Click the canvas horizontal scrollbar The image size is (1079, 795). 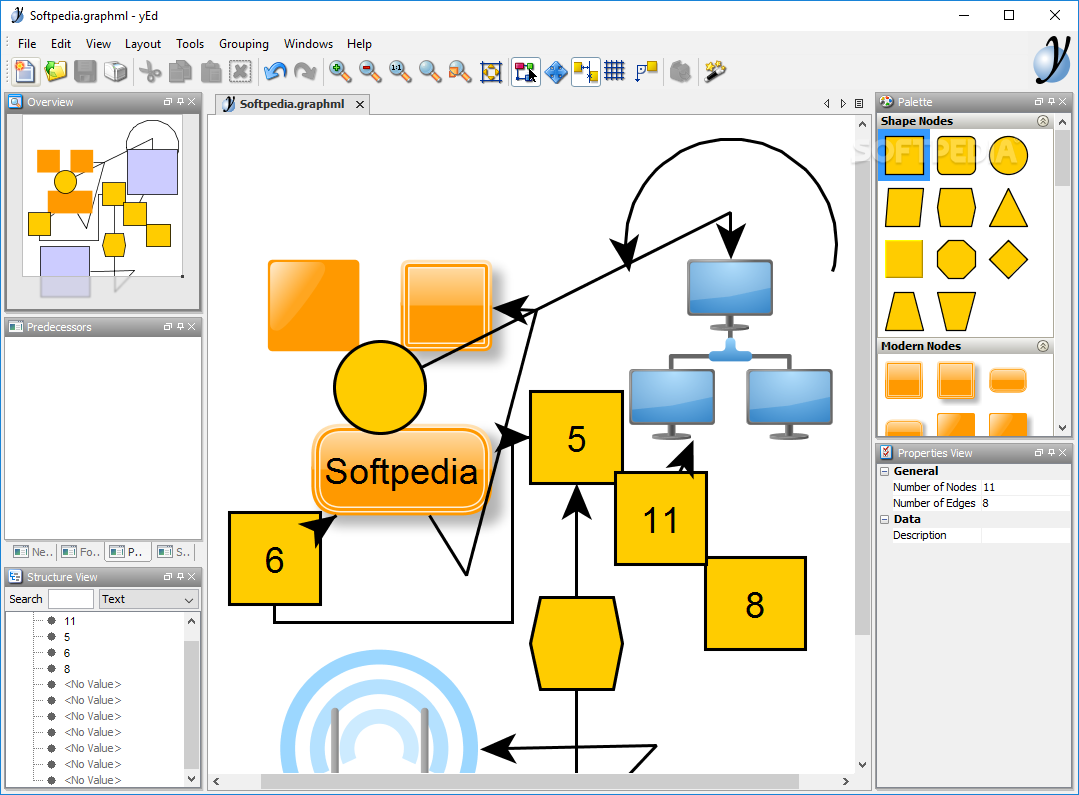pyautogui.click(x=530, y=781)
